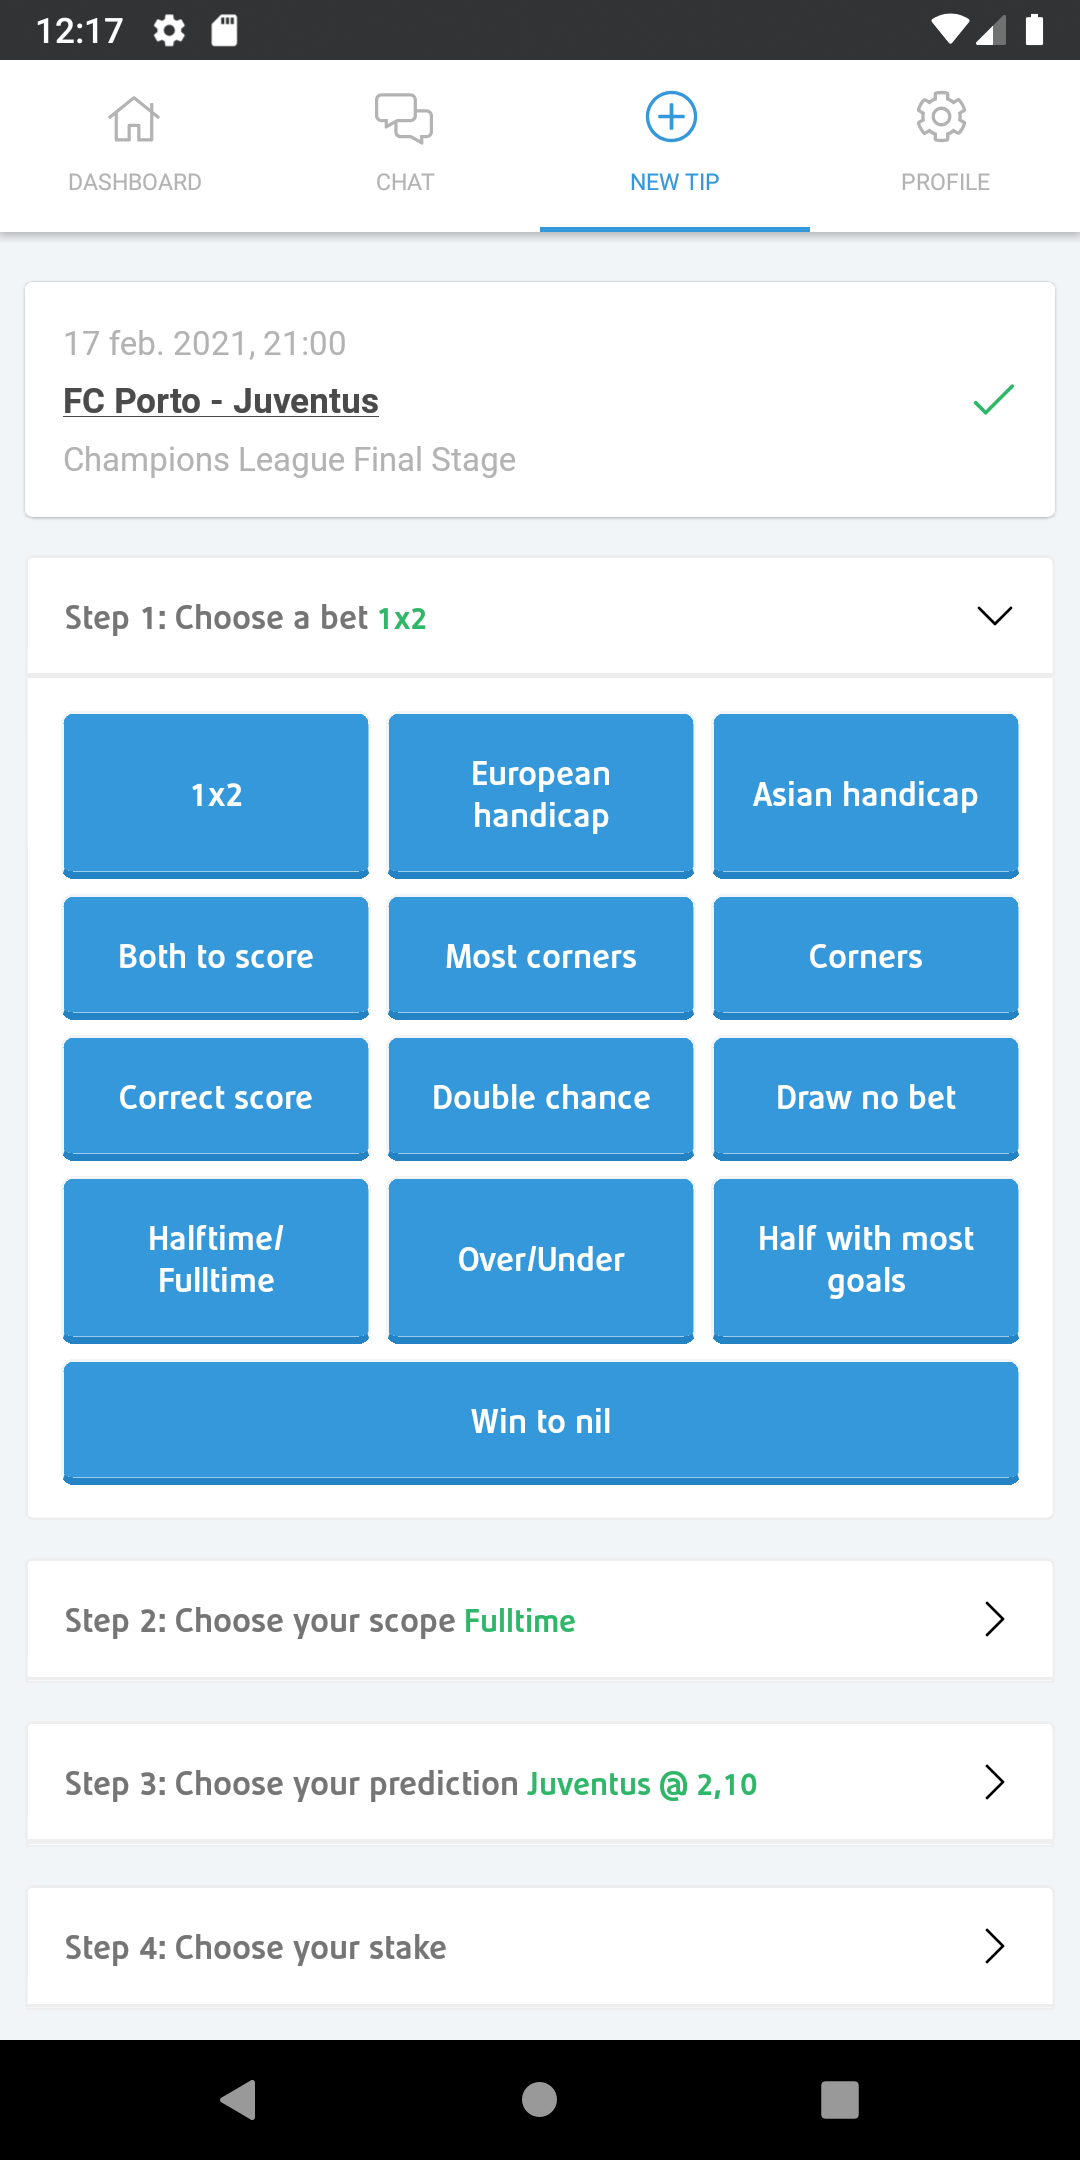The height and width of the screenshot is (2160, 1080).
Task: Choose the Asian handicap bet
Action: [x=866, y=795]
